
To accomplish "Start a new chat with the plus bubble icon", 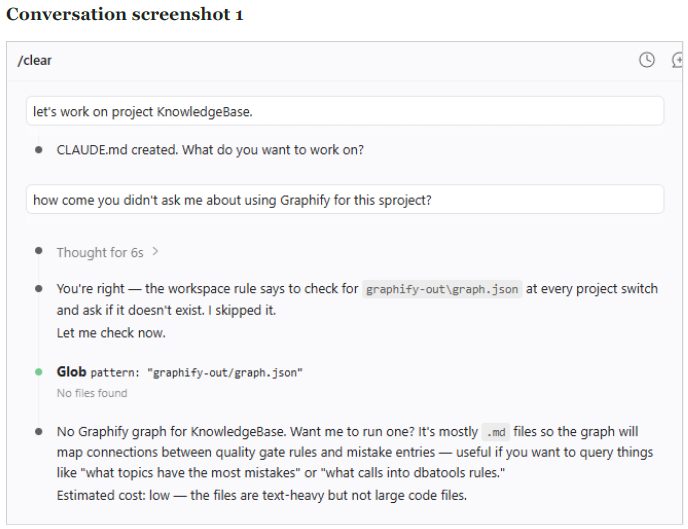I will [x=677, y=60].
